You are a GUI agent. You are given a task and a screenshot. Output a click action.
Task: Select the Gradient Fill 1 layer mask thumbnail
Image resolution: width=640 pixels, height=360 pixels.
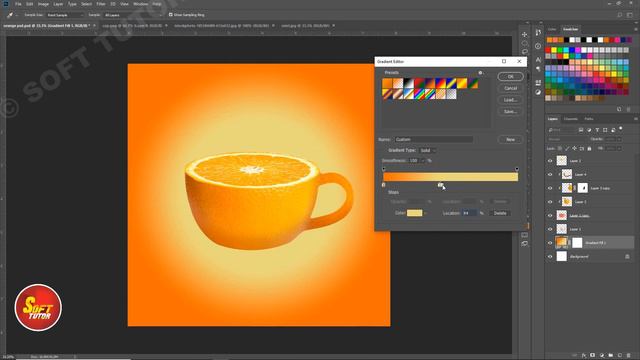click(577, 243)
